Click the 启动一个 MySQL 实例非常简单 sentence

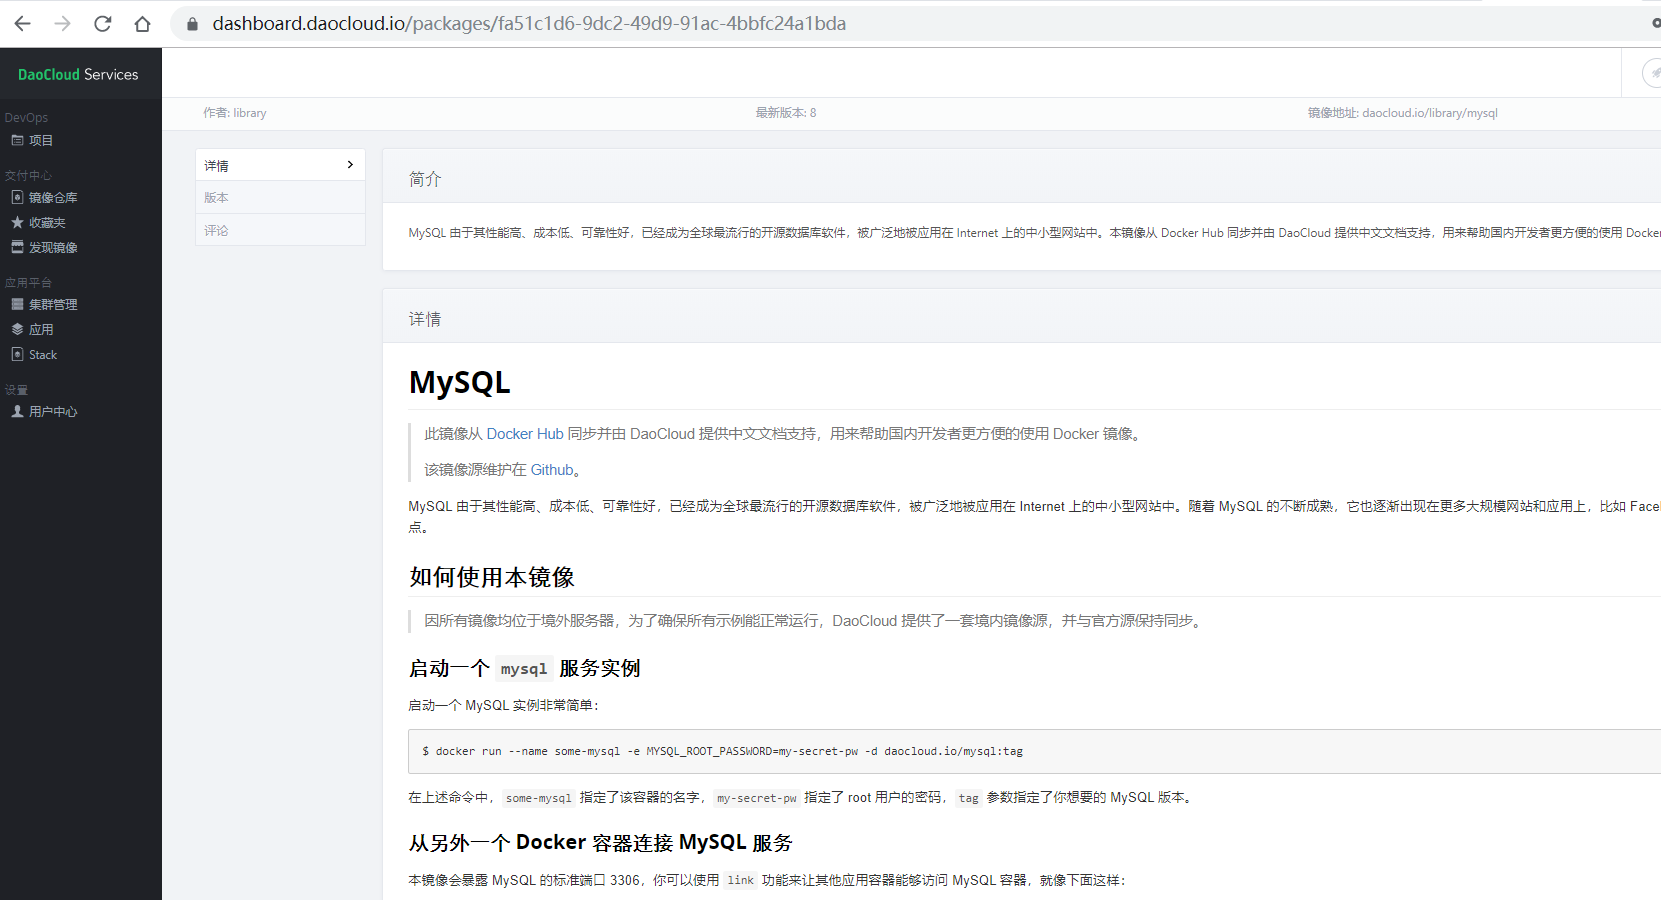504,706
